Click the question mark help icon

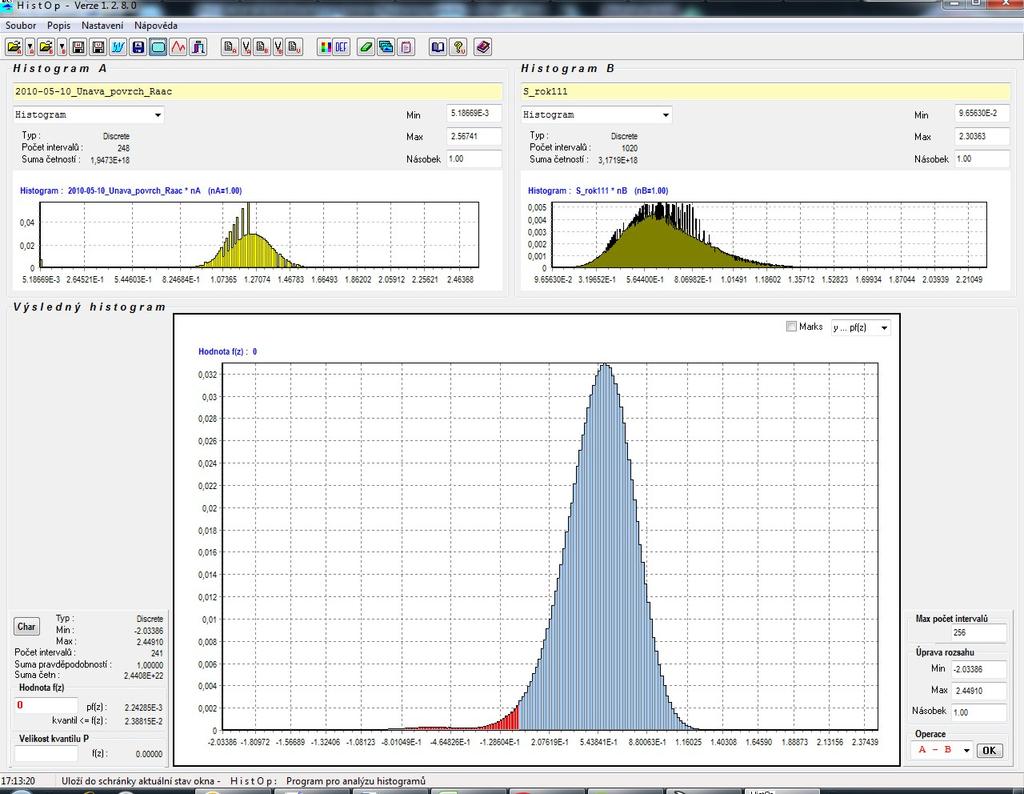tap(458, 47)
